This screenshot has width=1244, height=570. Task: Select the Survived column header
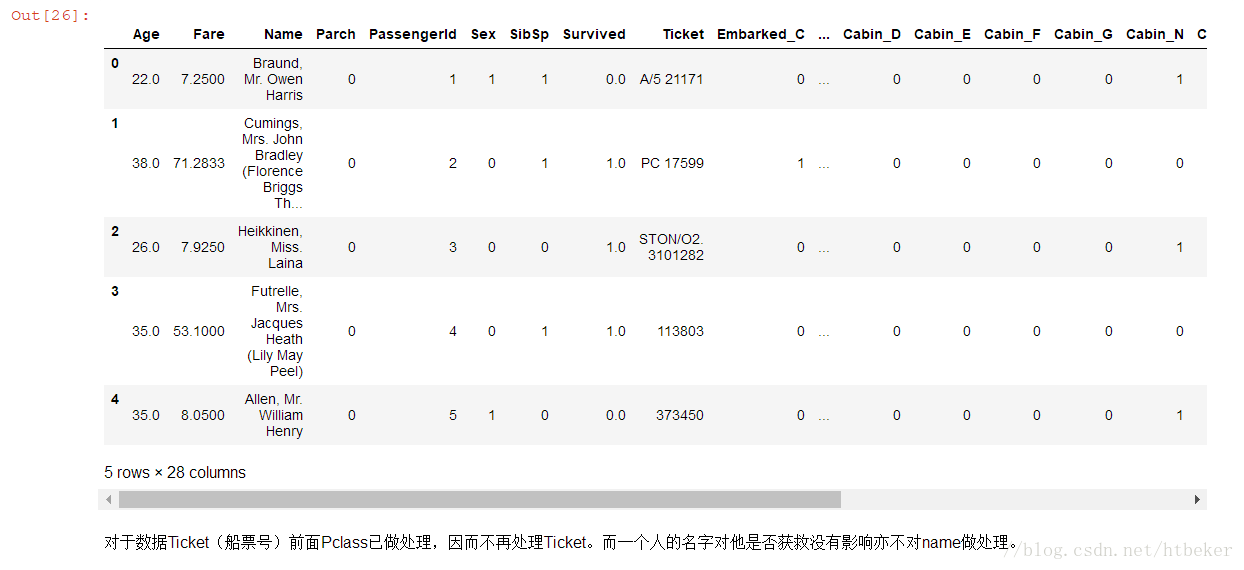click(594, 34)
